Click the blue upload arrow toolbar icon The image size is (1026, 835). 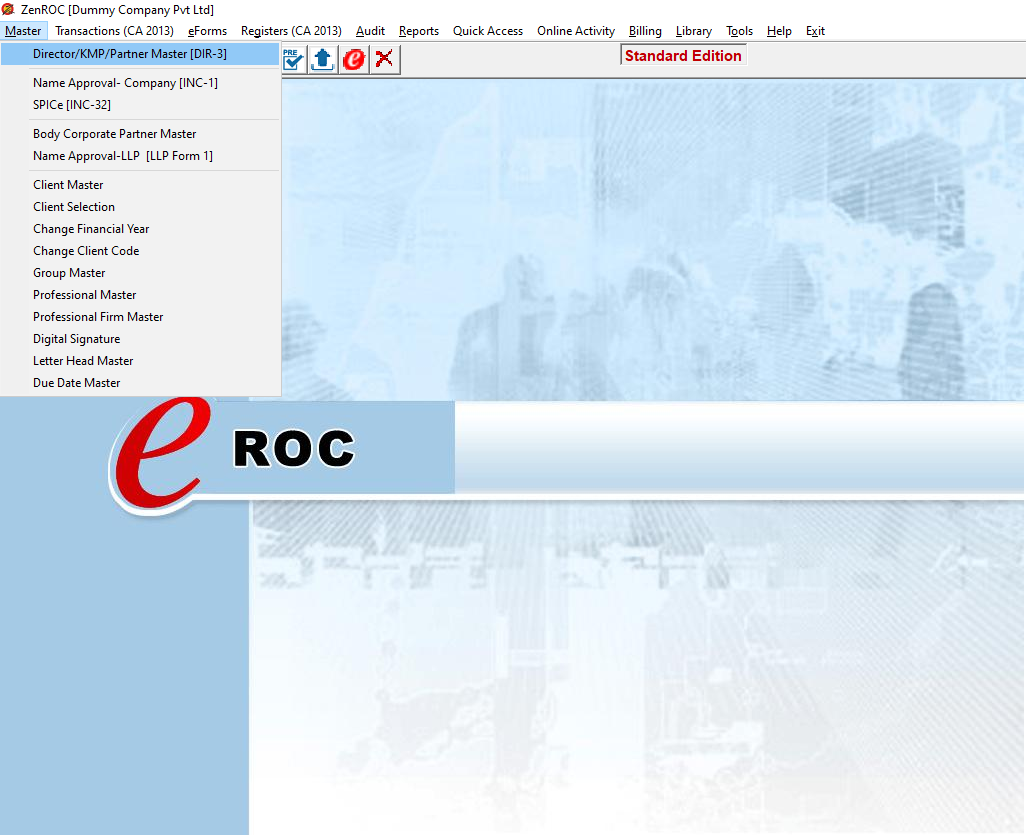pyautogui.click(x=323, y=60)
